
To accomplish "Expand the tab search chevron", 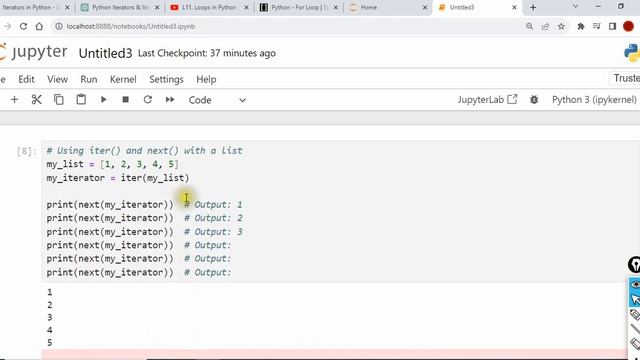I will point(575,7).
